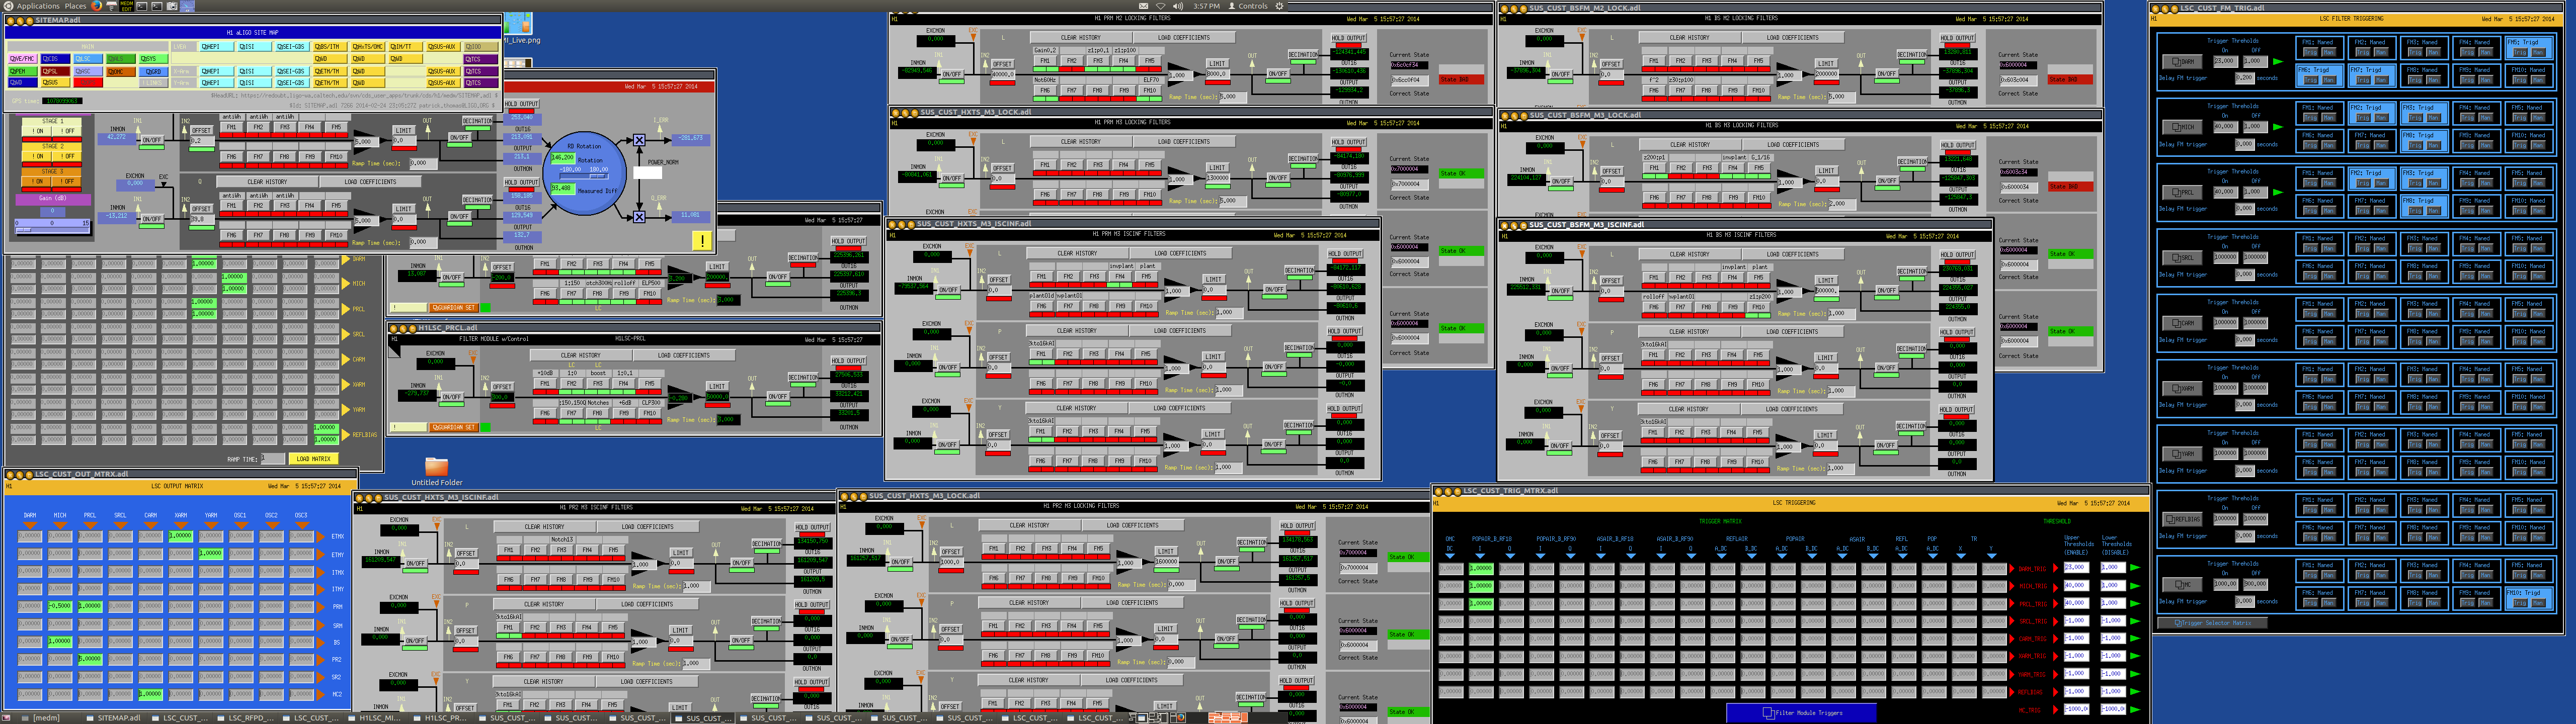Open the Places menu
Screen dimensions: 2576x724
coord(75,6)
